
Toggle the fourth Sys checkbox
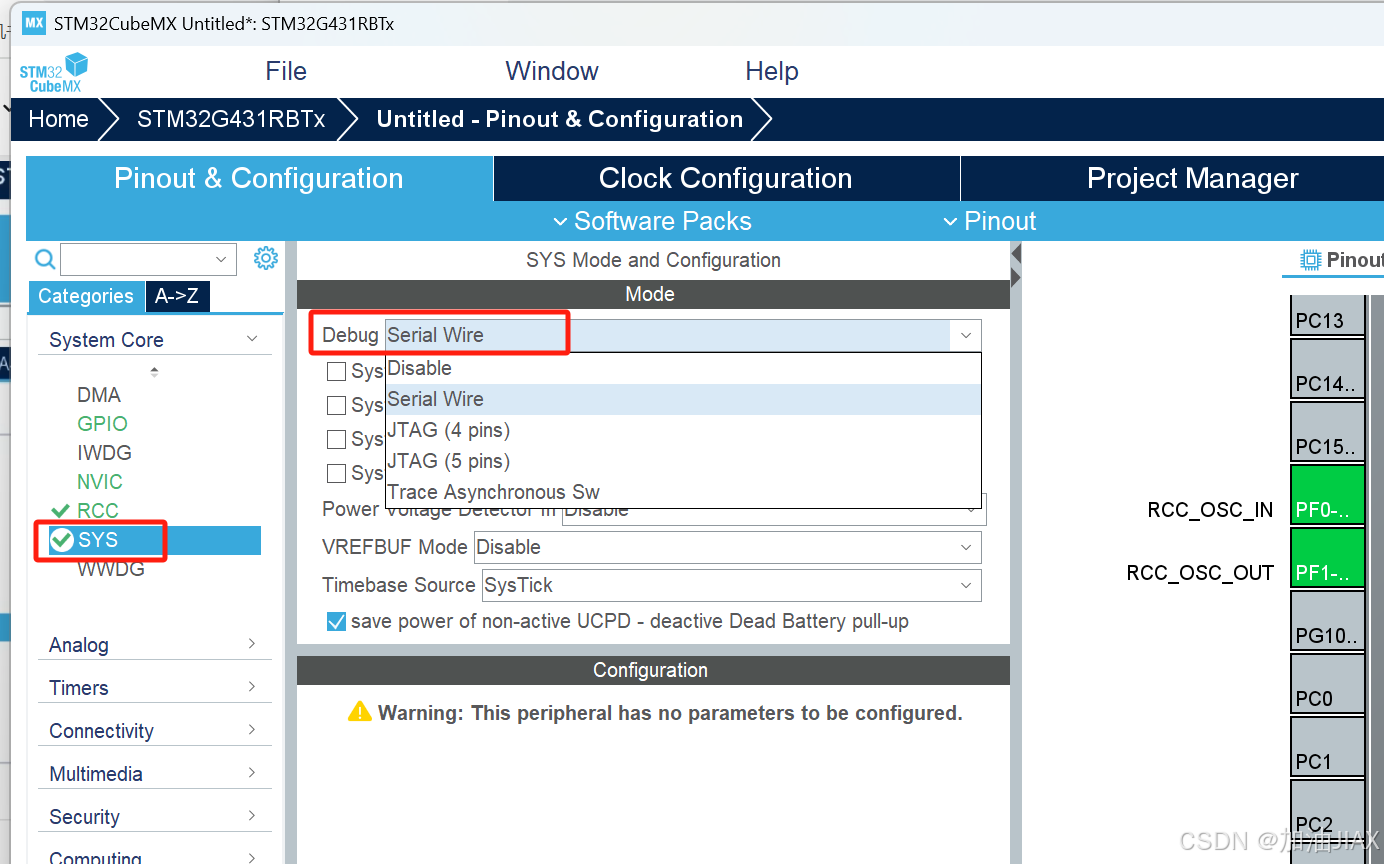(337, 474)
